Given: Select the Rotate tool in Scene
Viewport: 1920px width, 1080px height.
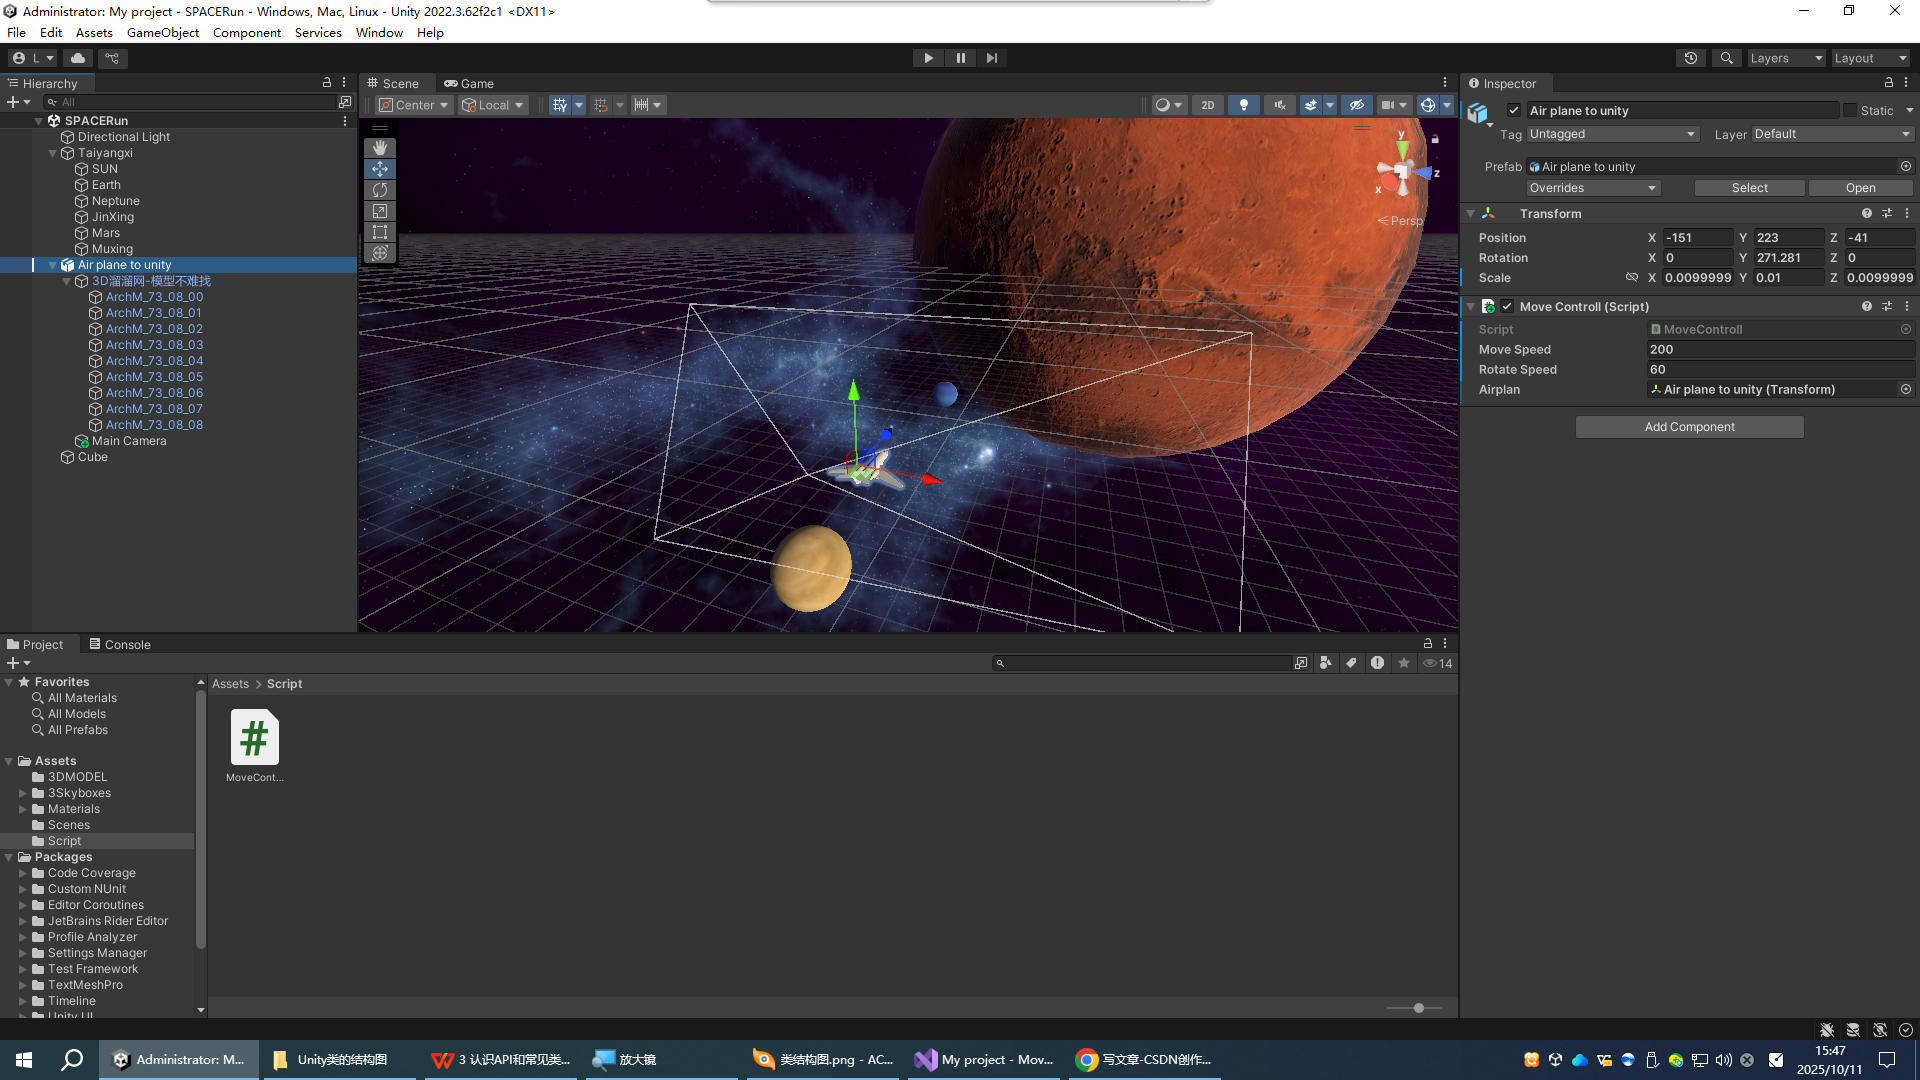Looking at the screenshot, I should click(380, 190).
